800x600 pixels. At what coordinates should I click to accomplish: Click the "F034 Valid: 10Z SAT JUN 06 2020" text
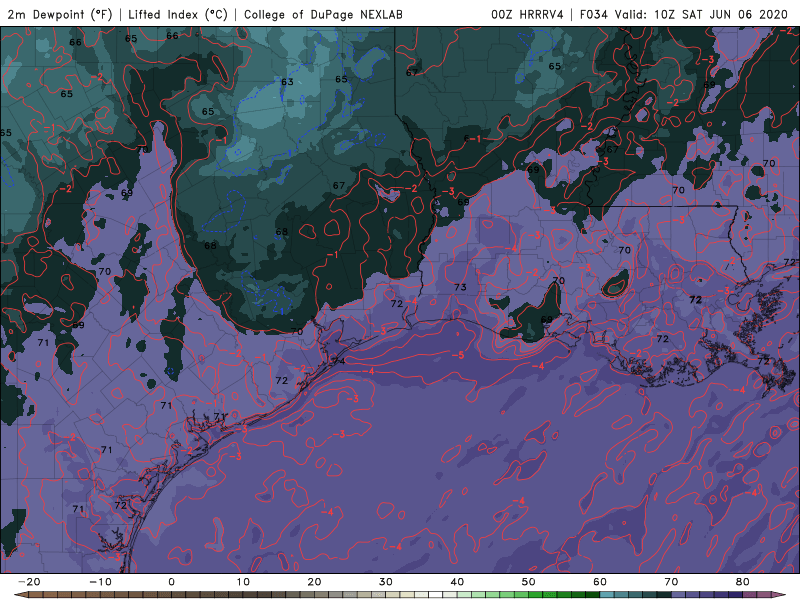pos(684,15)
